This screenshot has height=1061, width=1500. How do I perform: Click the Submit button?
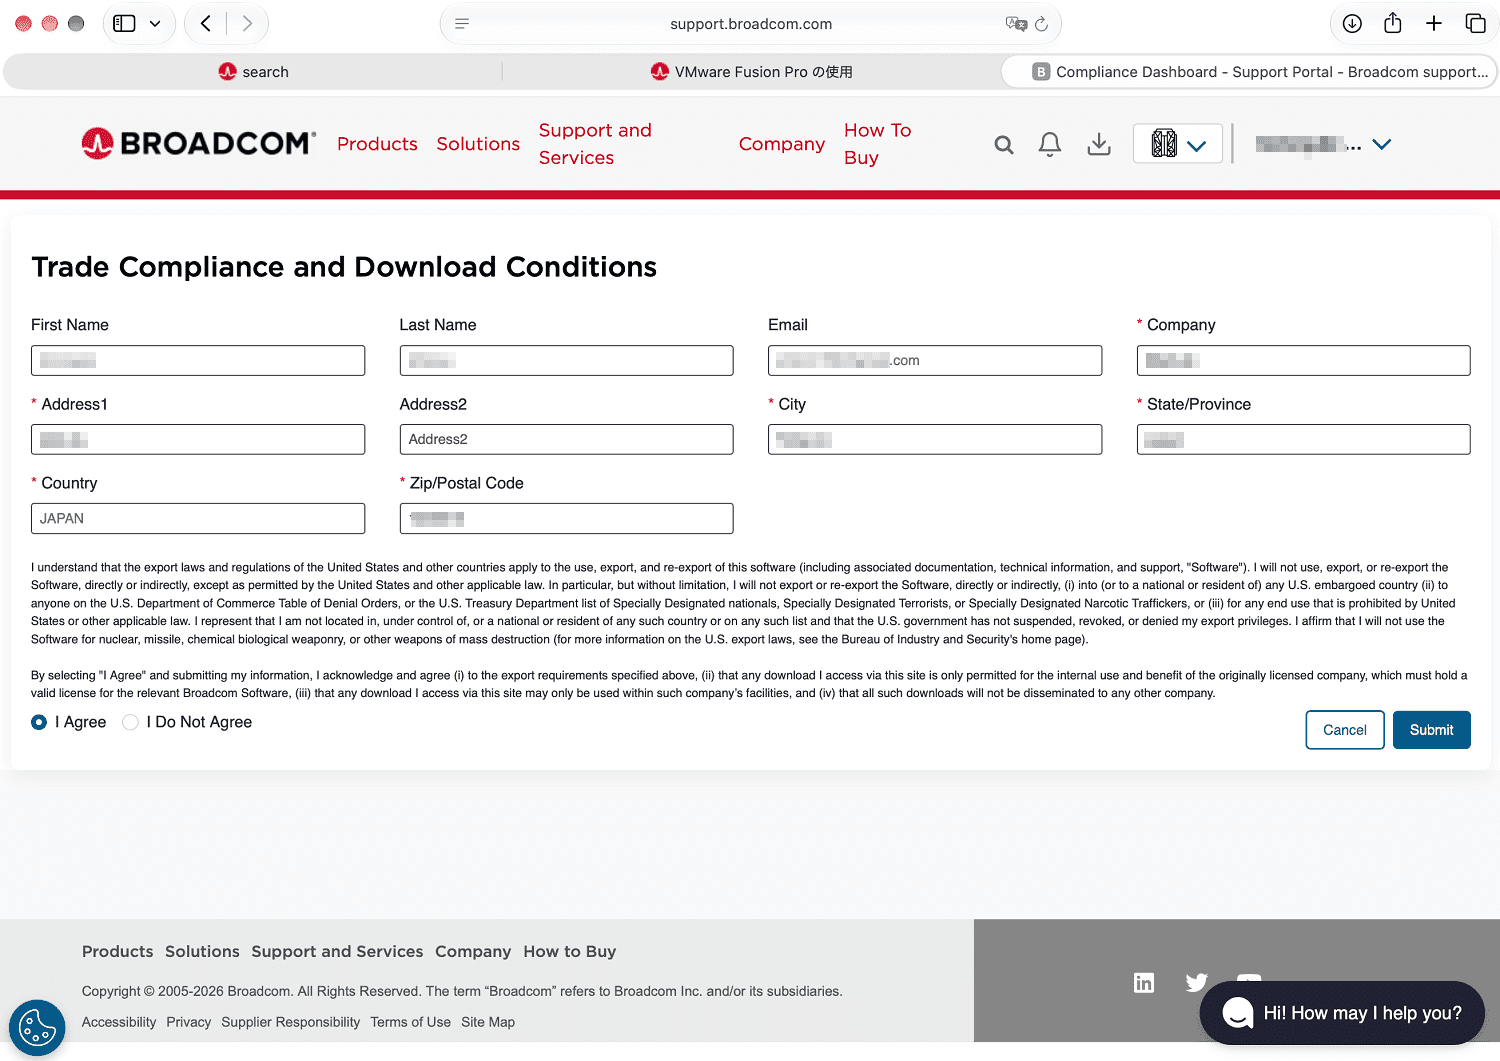tap(1431, 730)
